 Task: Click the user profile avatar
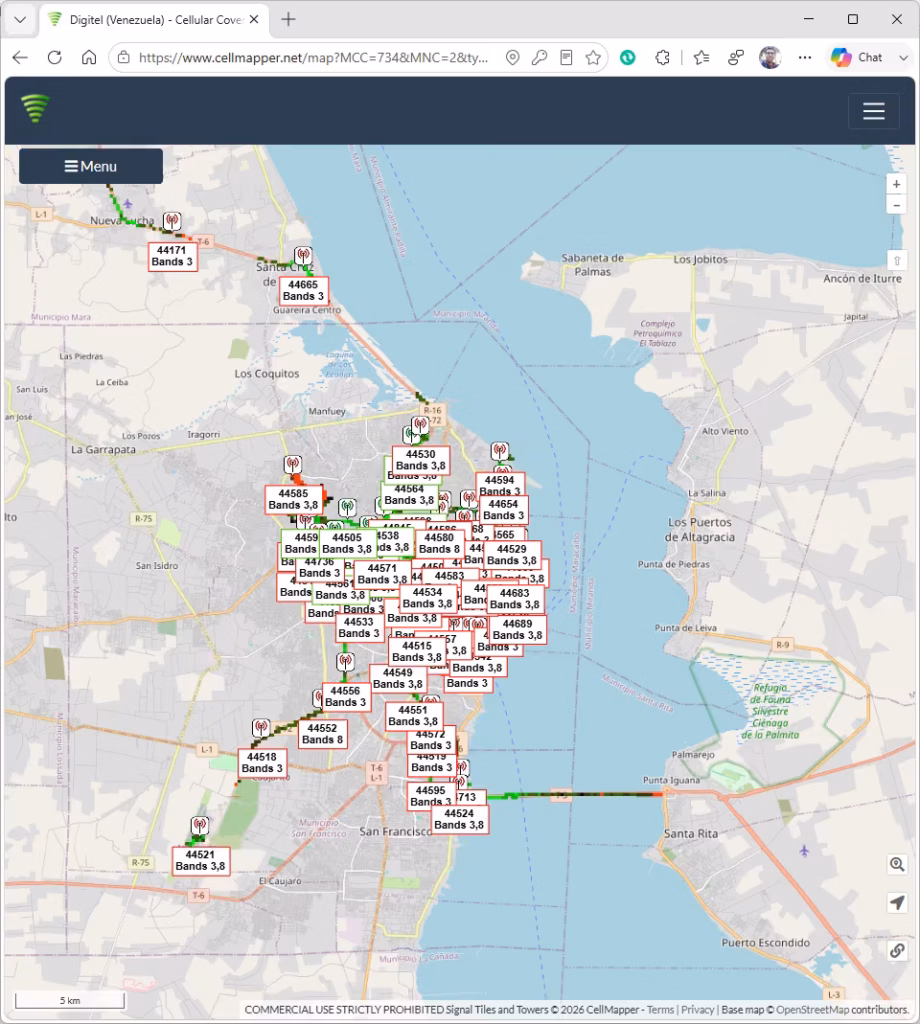[x=770, y=57]
